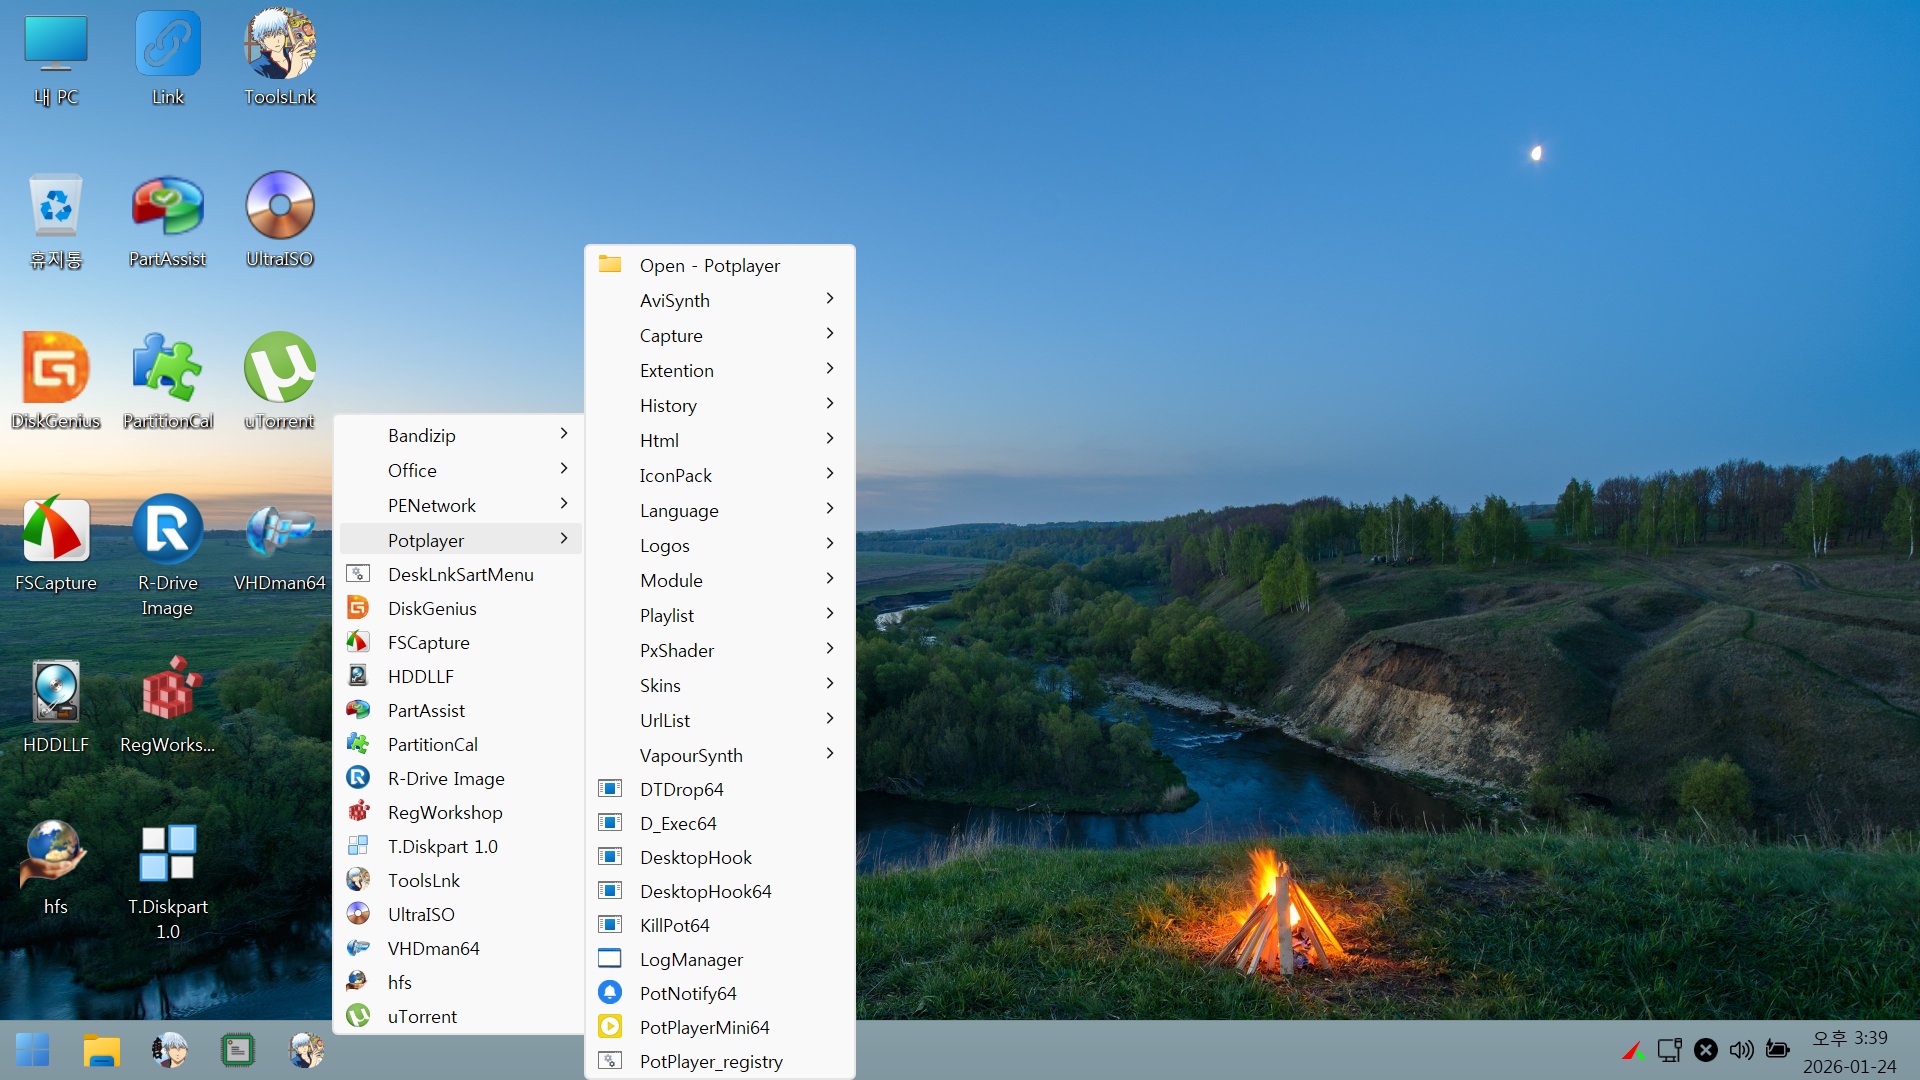Open File Explorer from the taskbar
The height and width of the screenshot is (1080, 1920).
pyautogui.click(x=101, y=1050)
